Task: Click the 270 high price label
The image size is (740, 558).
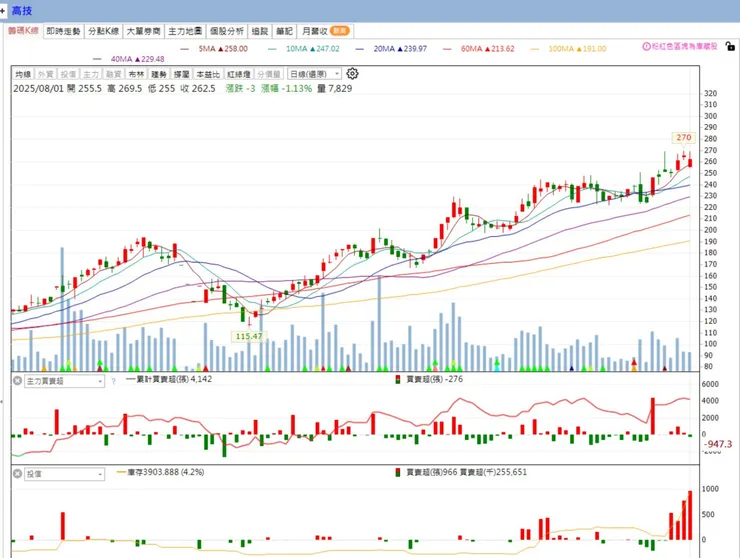Action: [x=683, y=137]
